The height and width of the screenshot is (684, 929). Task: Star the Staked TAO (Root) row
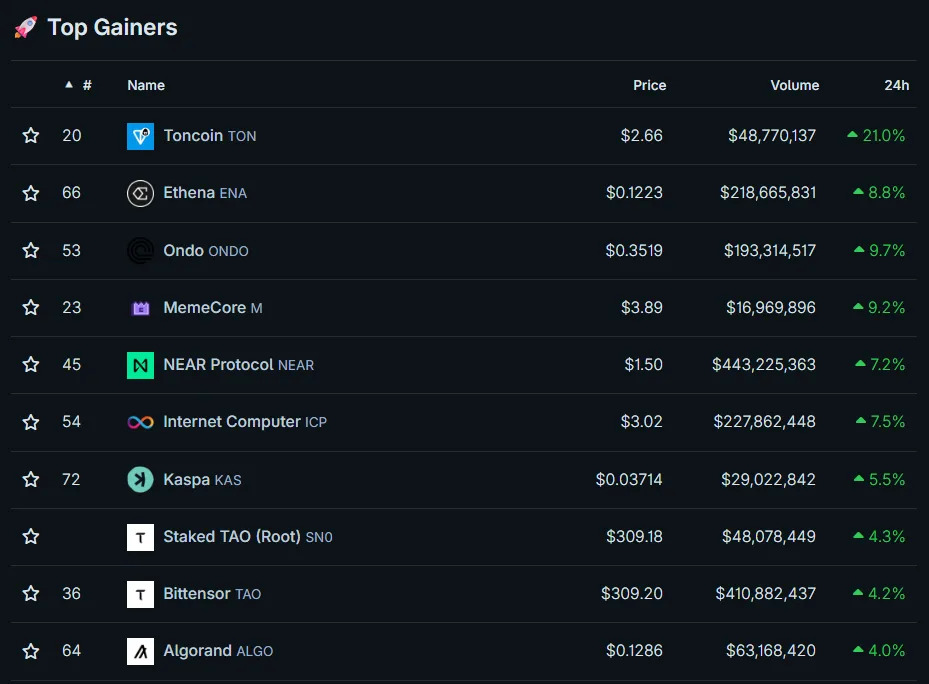(31, 536)
